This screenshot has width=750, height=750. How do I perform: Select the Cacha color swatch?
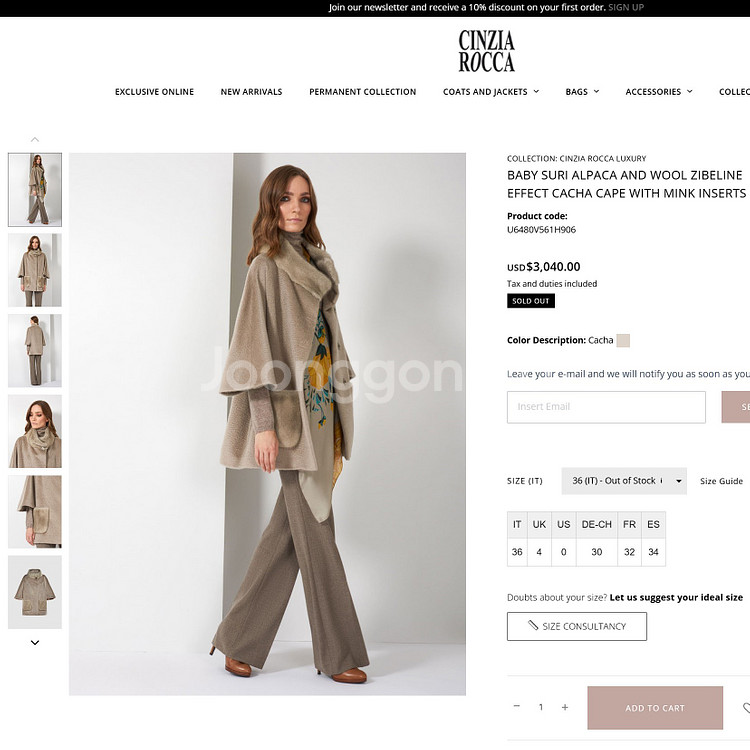pos(623,340)
